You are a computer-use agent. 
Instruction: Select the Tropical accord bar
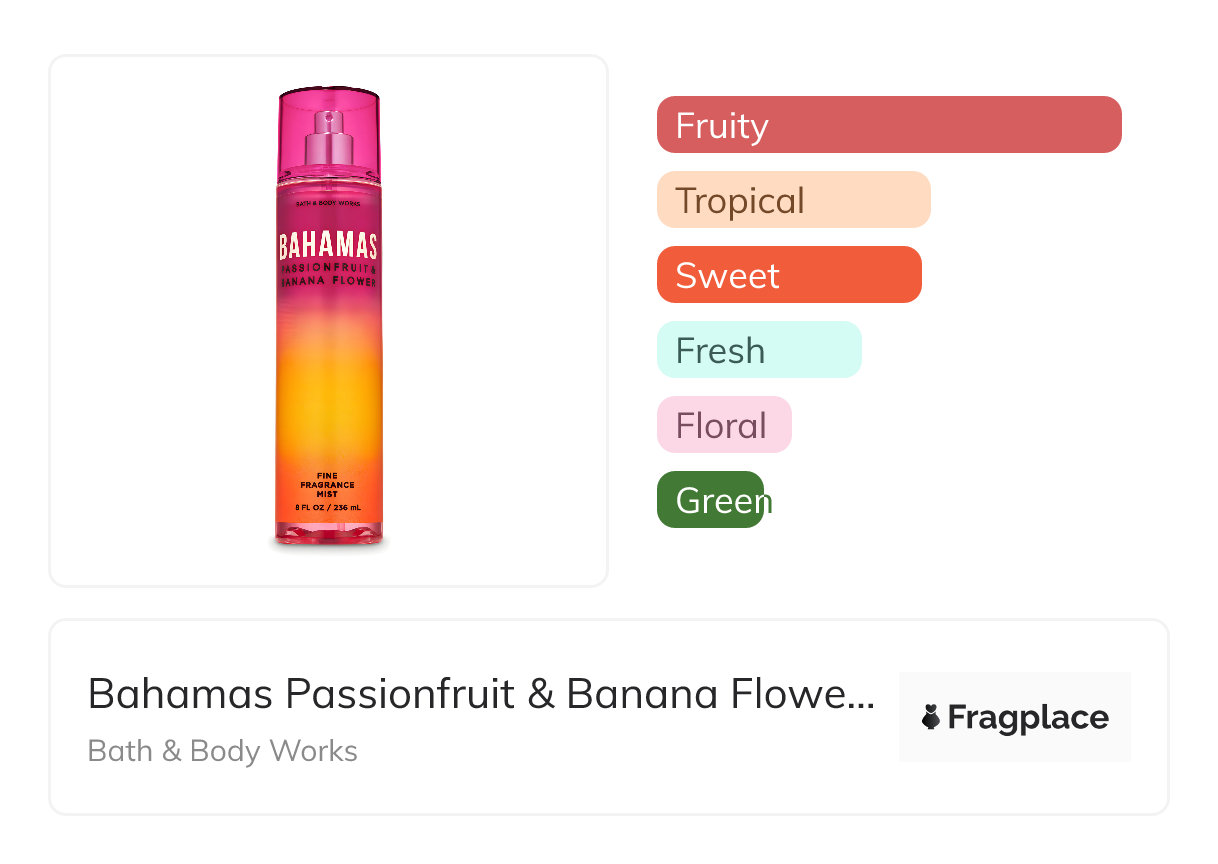[793, 200]
